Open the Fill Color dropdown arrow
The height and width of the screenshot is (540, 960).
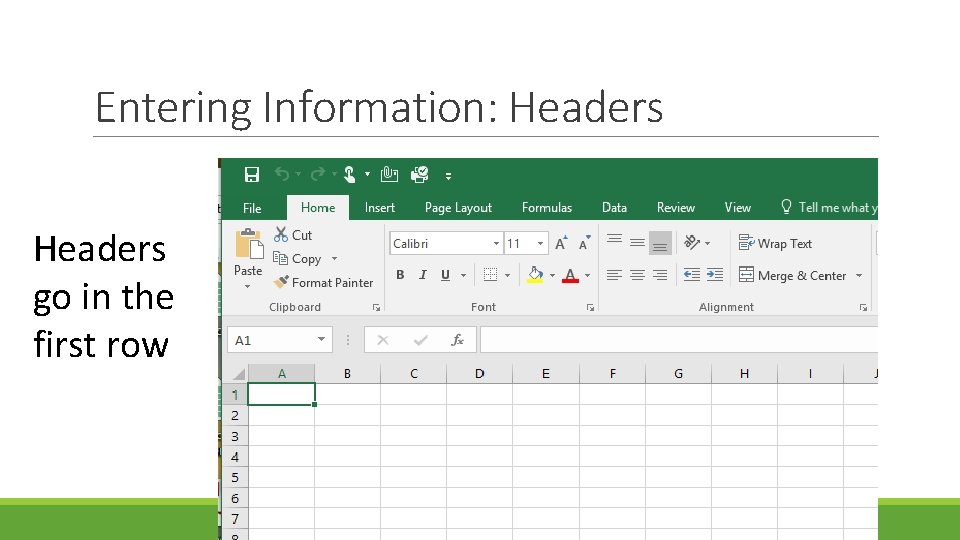(552, 276)
